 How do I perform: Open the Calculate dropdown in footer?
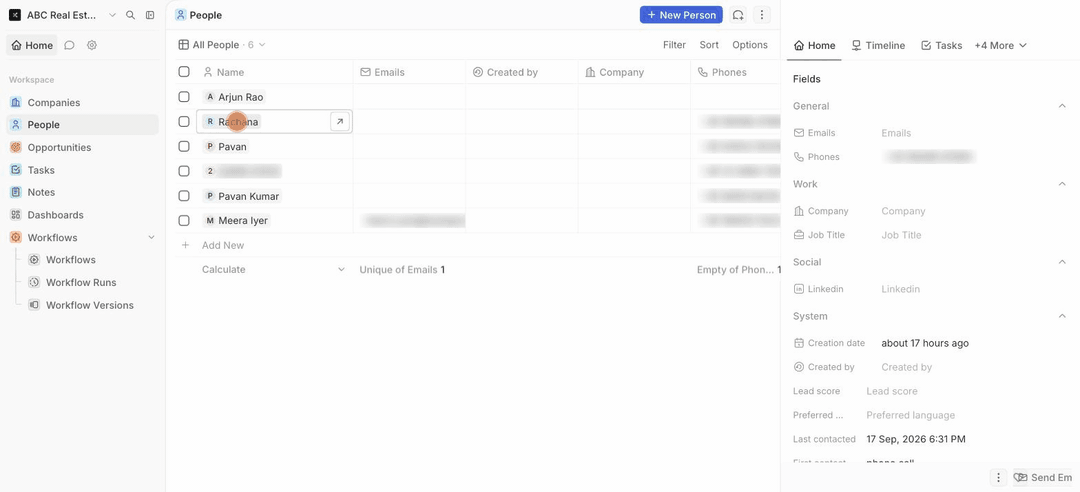point(273,269)
